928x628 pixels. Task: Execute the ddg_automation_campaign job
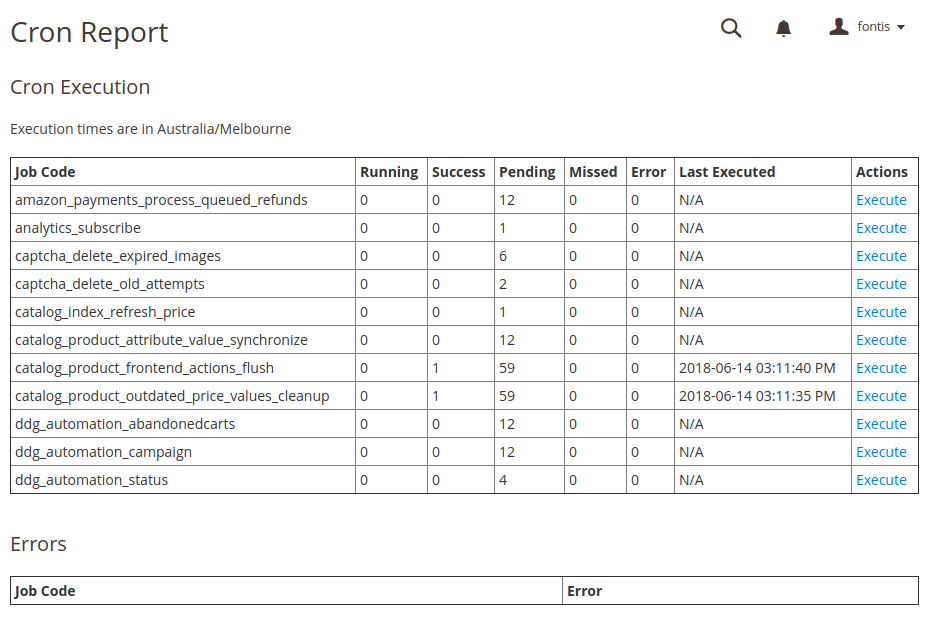[881, 452]
